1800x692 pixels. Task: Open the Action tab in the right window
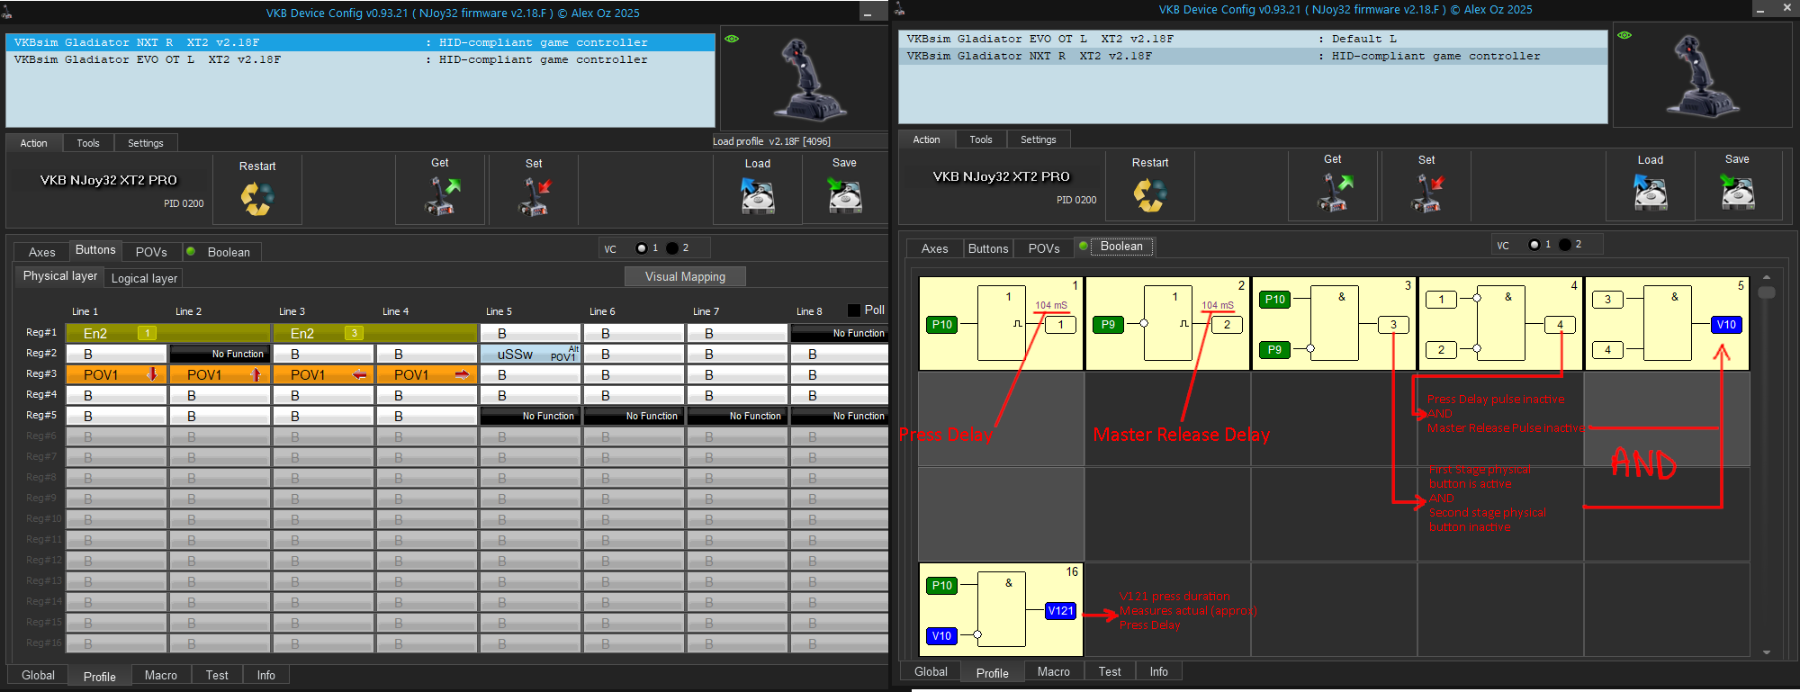(926, 139)
